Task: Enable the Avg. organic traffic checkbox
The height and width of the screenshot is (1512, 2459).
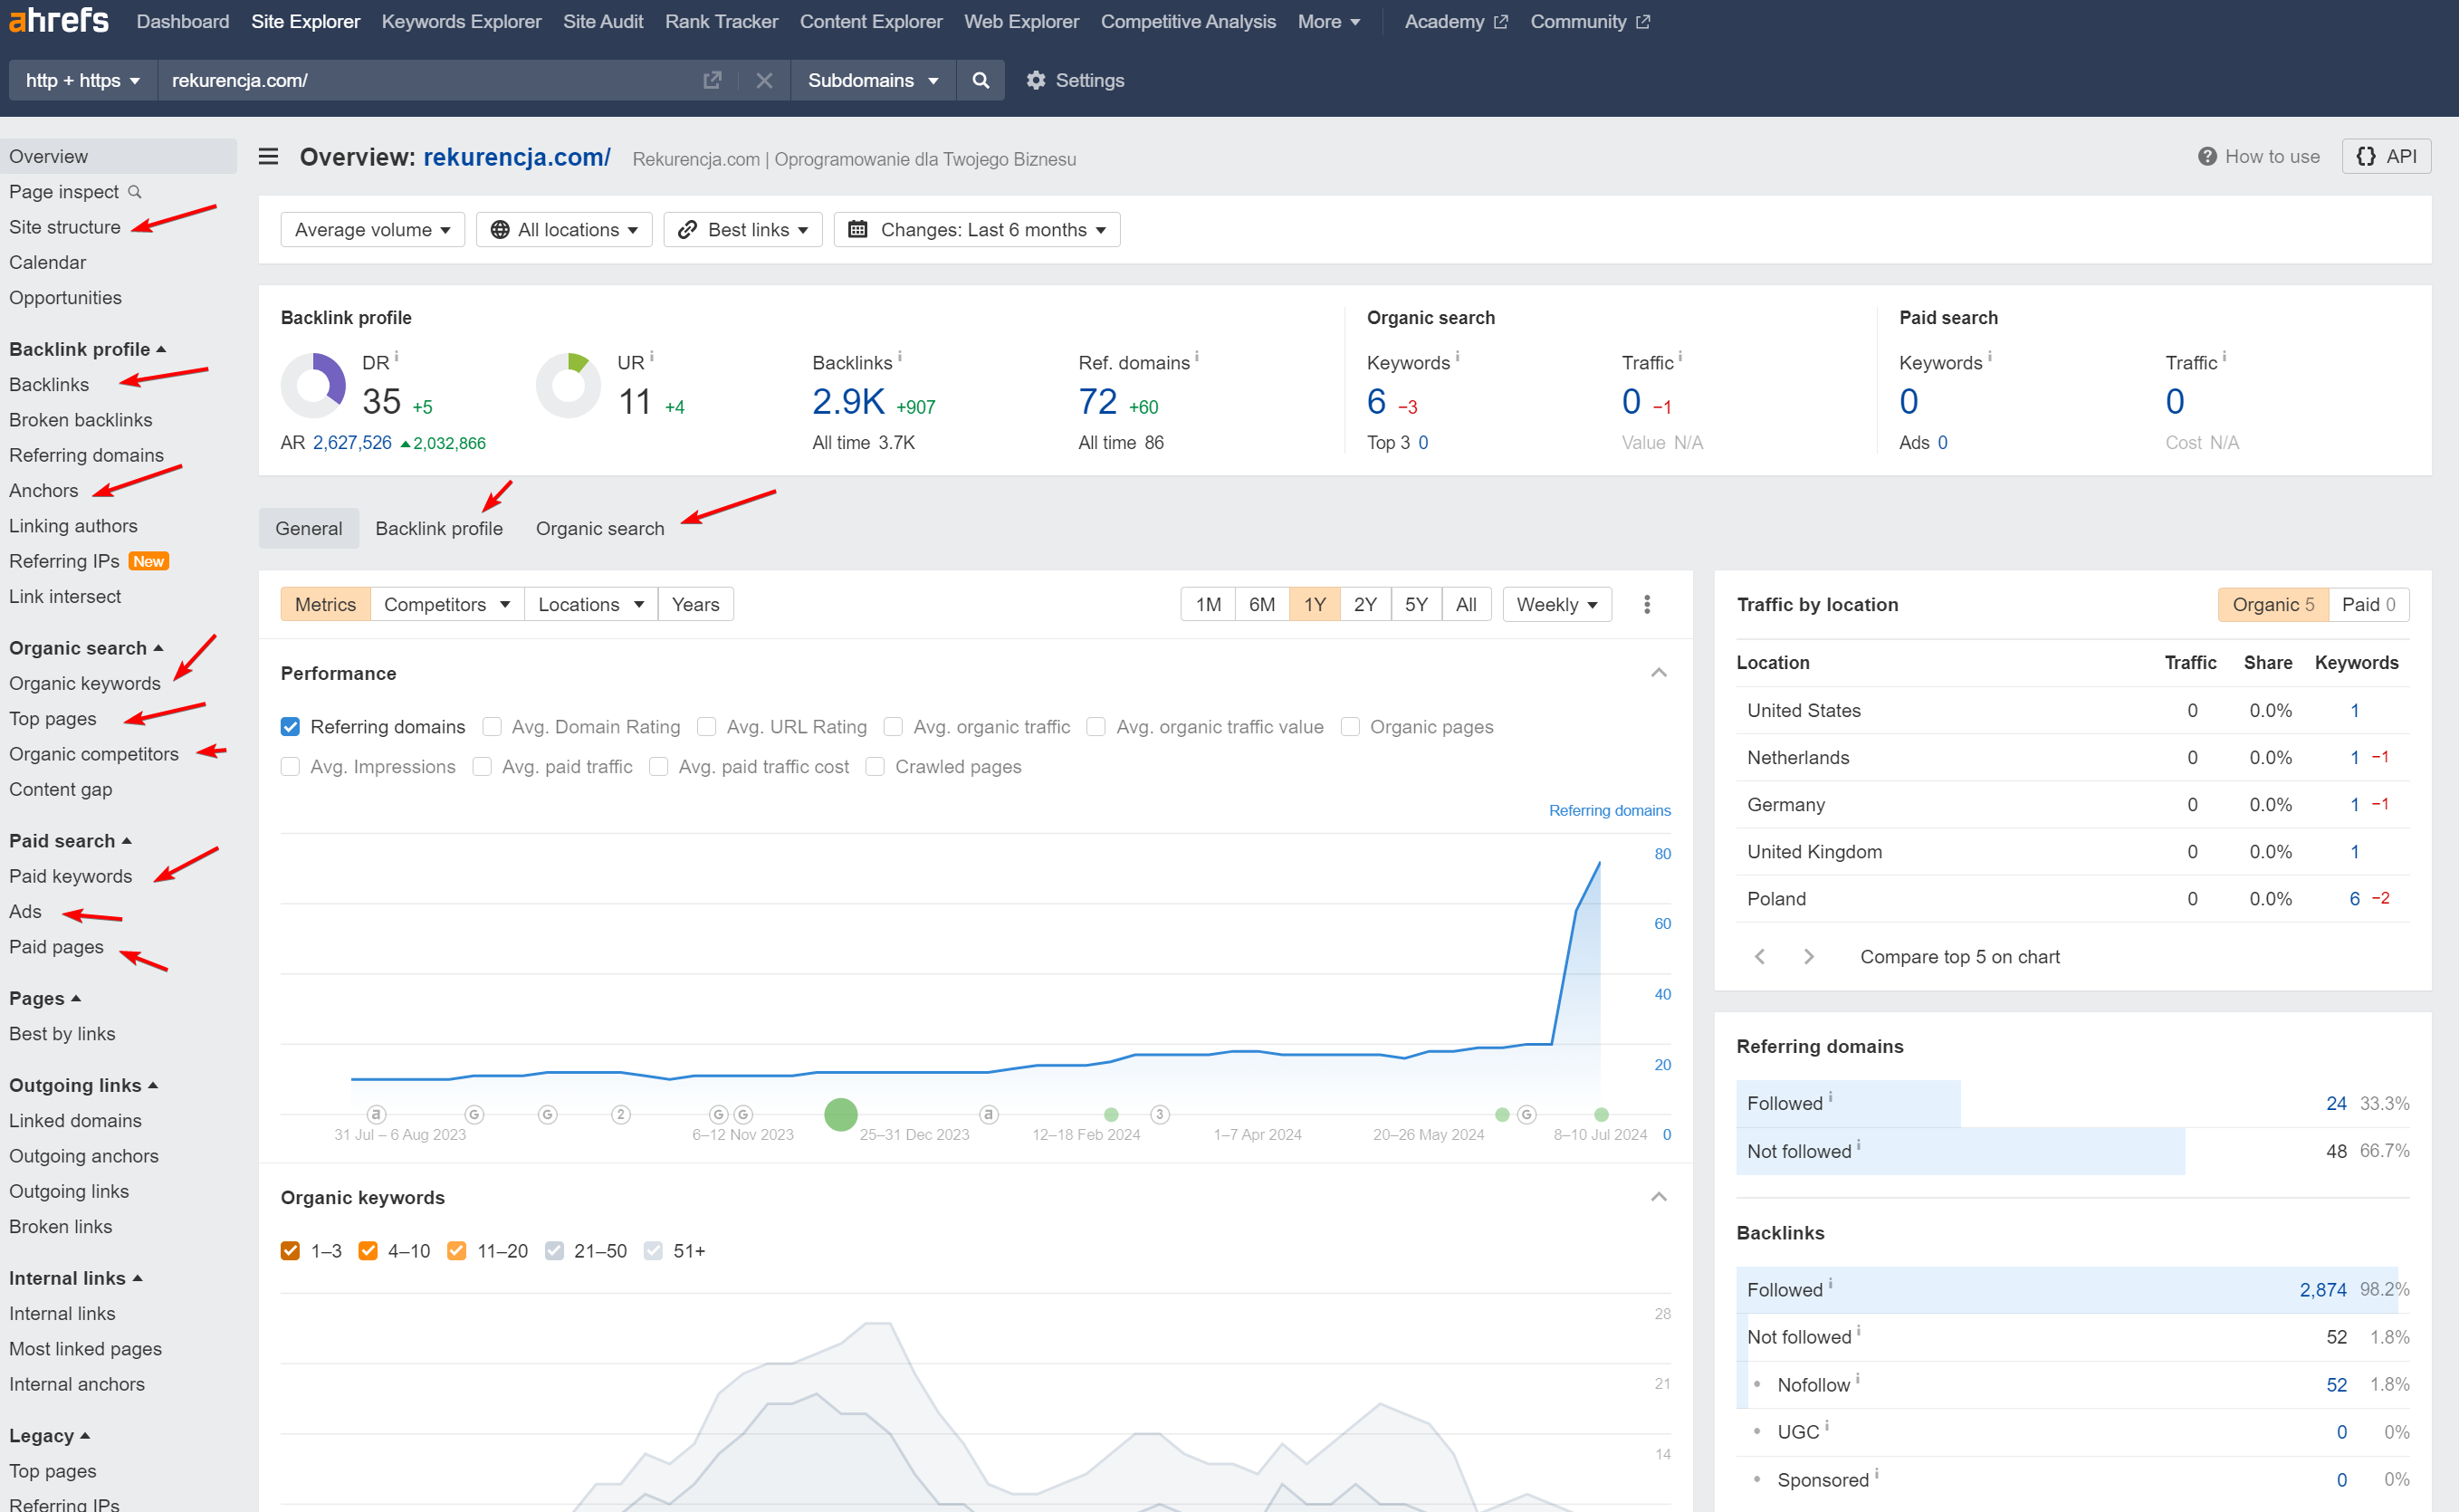Action: [x=893, y=727]
